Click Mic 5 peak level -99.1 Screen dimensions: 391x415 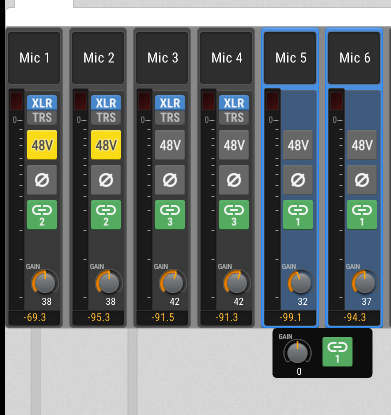290,317
